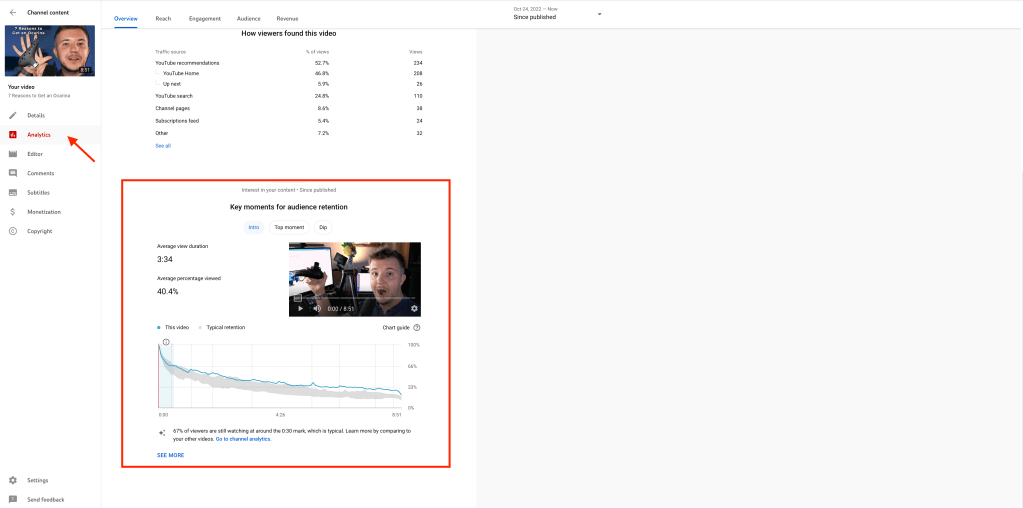This screenshot has width=1023, height=508.
Task: Click See all under traffic sources
Action: 163,146
